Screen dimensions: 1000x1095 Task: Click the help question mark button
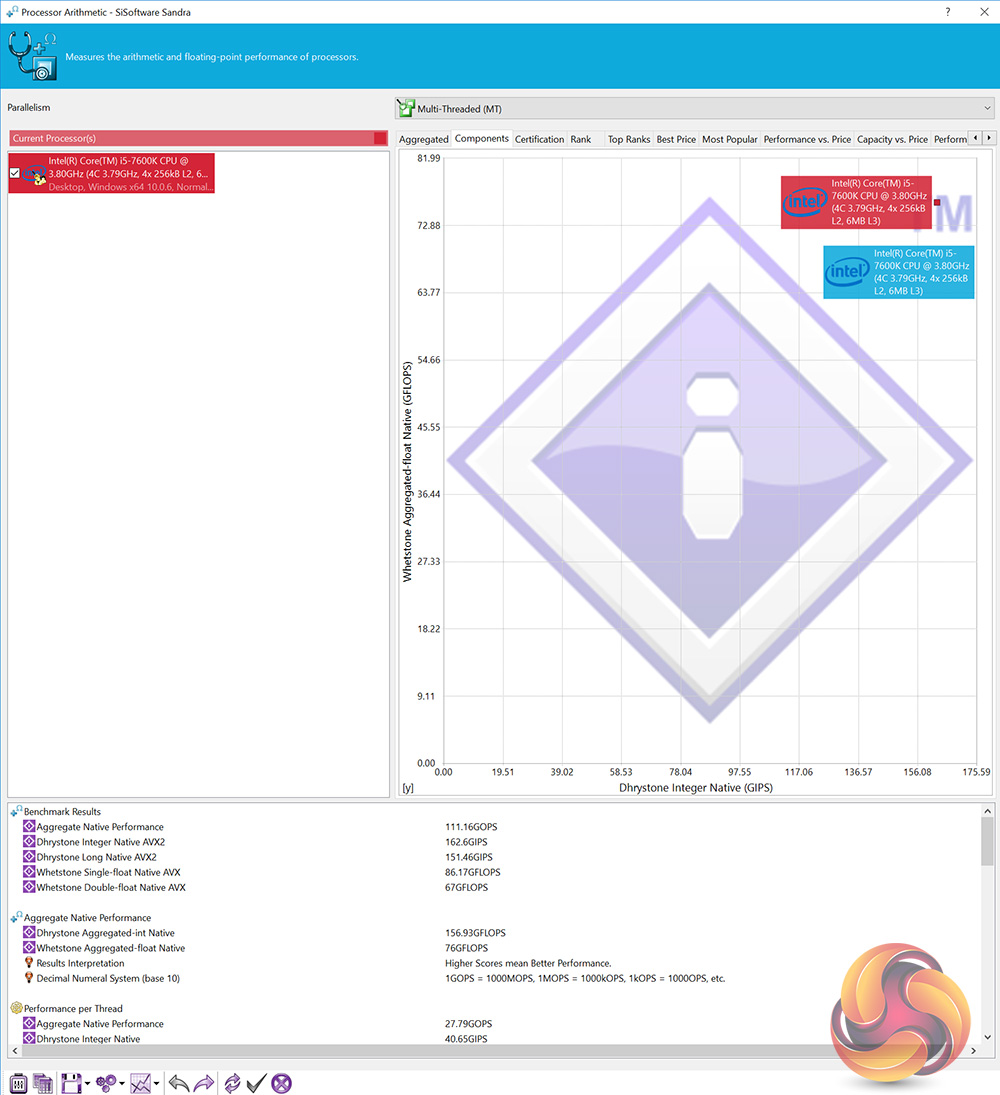click(x=948, y=12)
